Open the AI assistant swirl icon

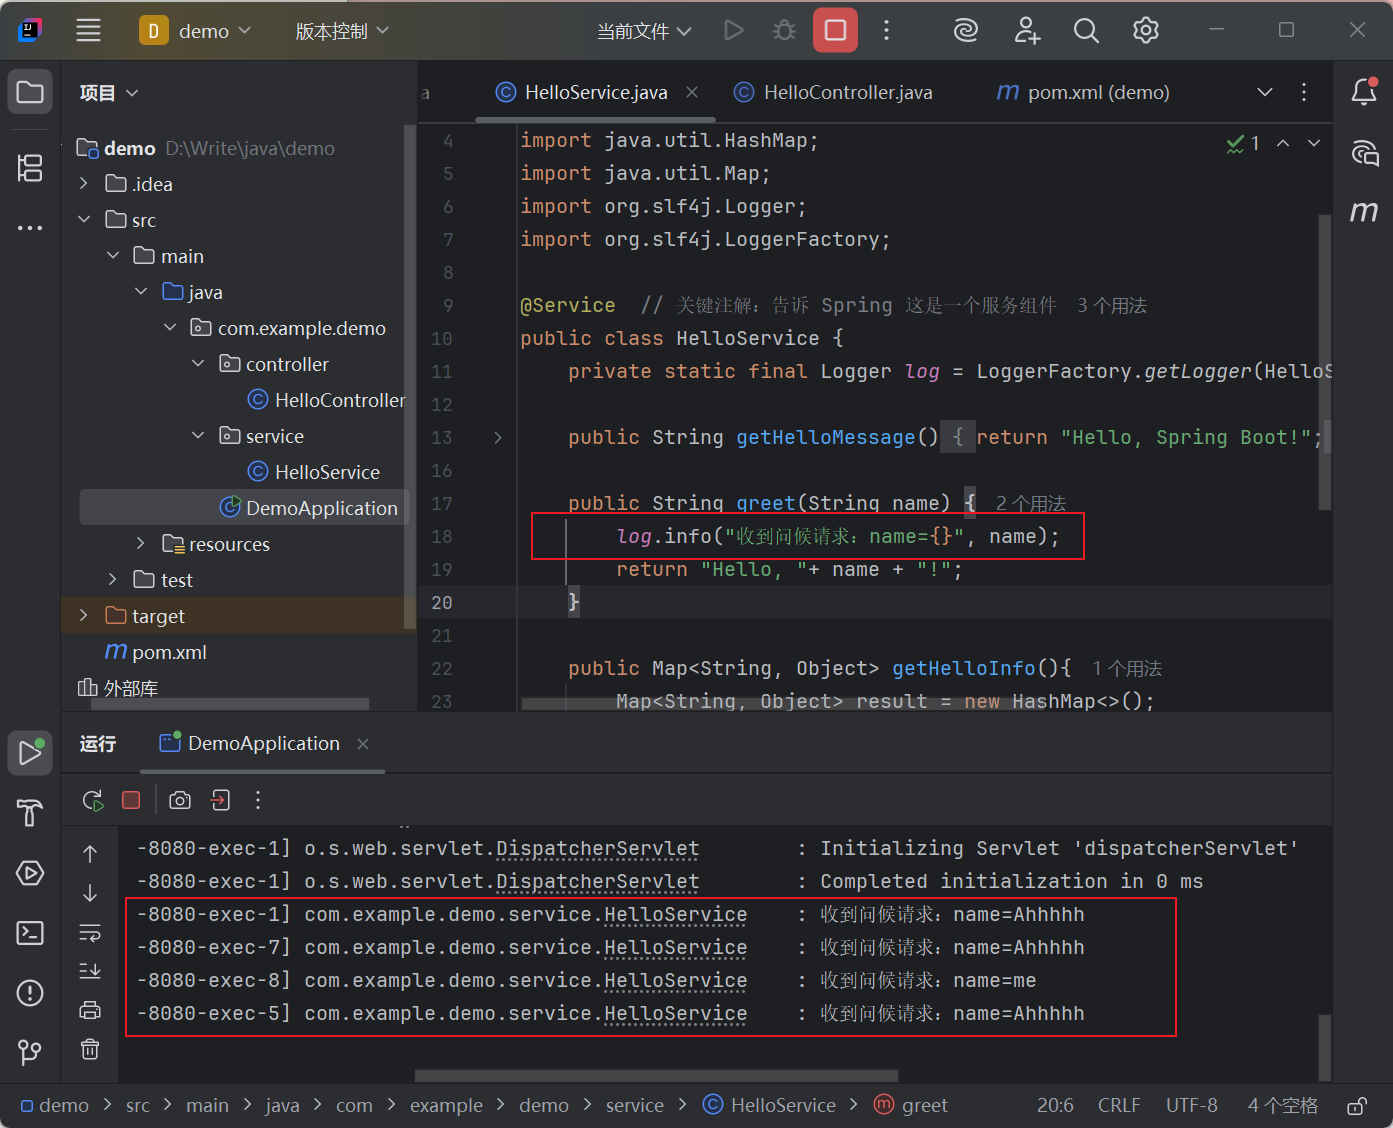tap(966, 30)
